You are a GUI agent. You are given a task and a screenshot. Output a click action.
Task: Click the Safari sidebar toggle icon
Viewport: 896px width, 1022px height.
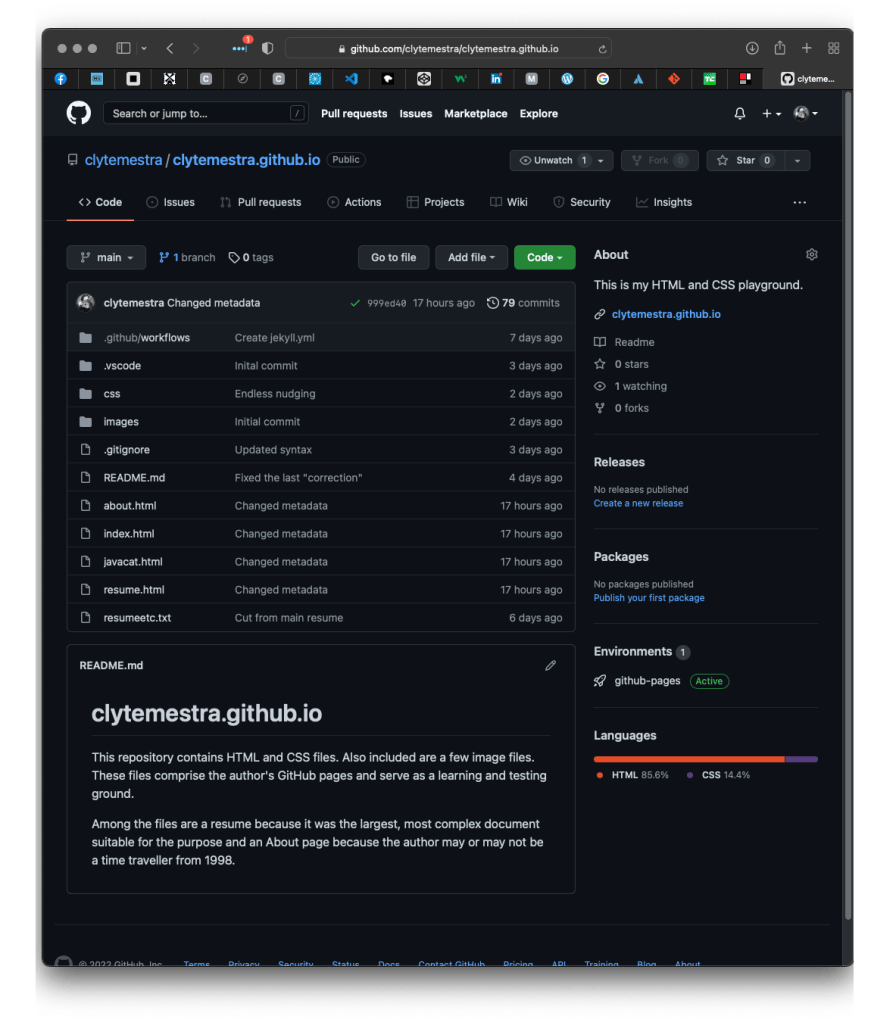pyautogui.click(x=124, y=48)
